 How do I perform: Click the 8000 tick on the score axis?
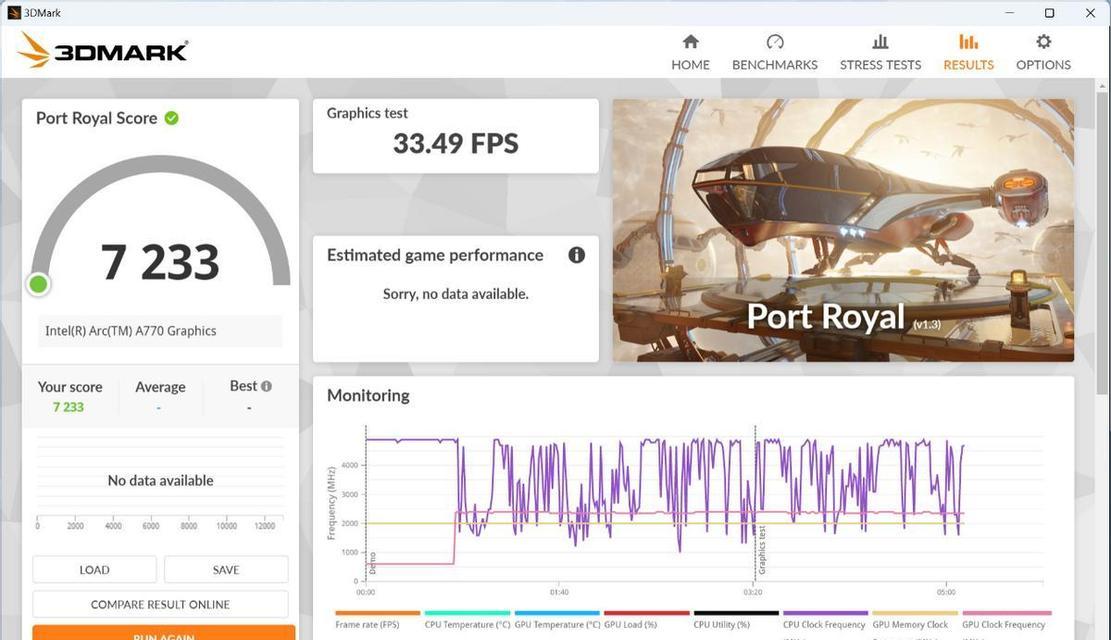pyautogui.click(x=188, y=526)
